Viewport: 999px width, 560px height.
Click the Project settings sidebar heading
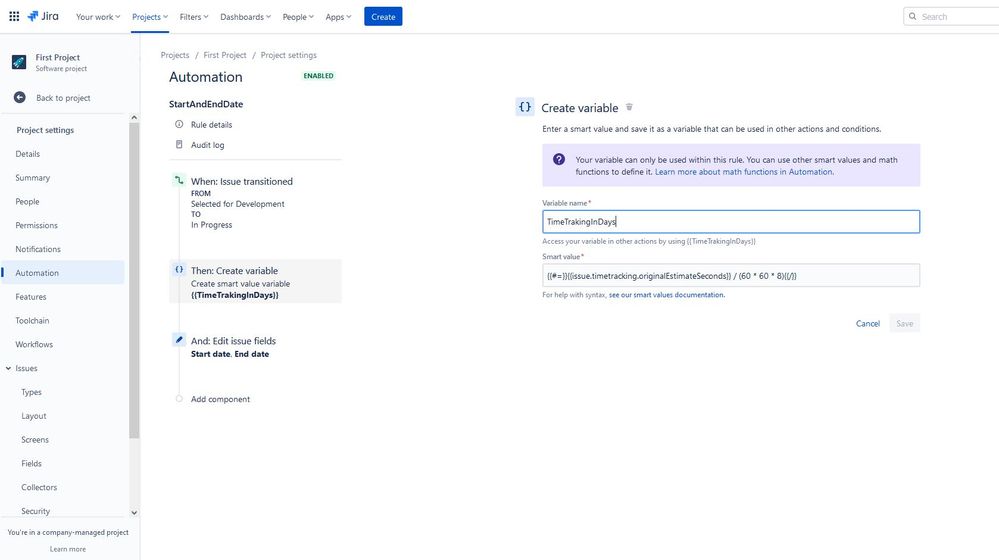tap(45, 130)
